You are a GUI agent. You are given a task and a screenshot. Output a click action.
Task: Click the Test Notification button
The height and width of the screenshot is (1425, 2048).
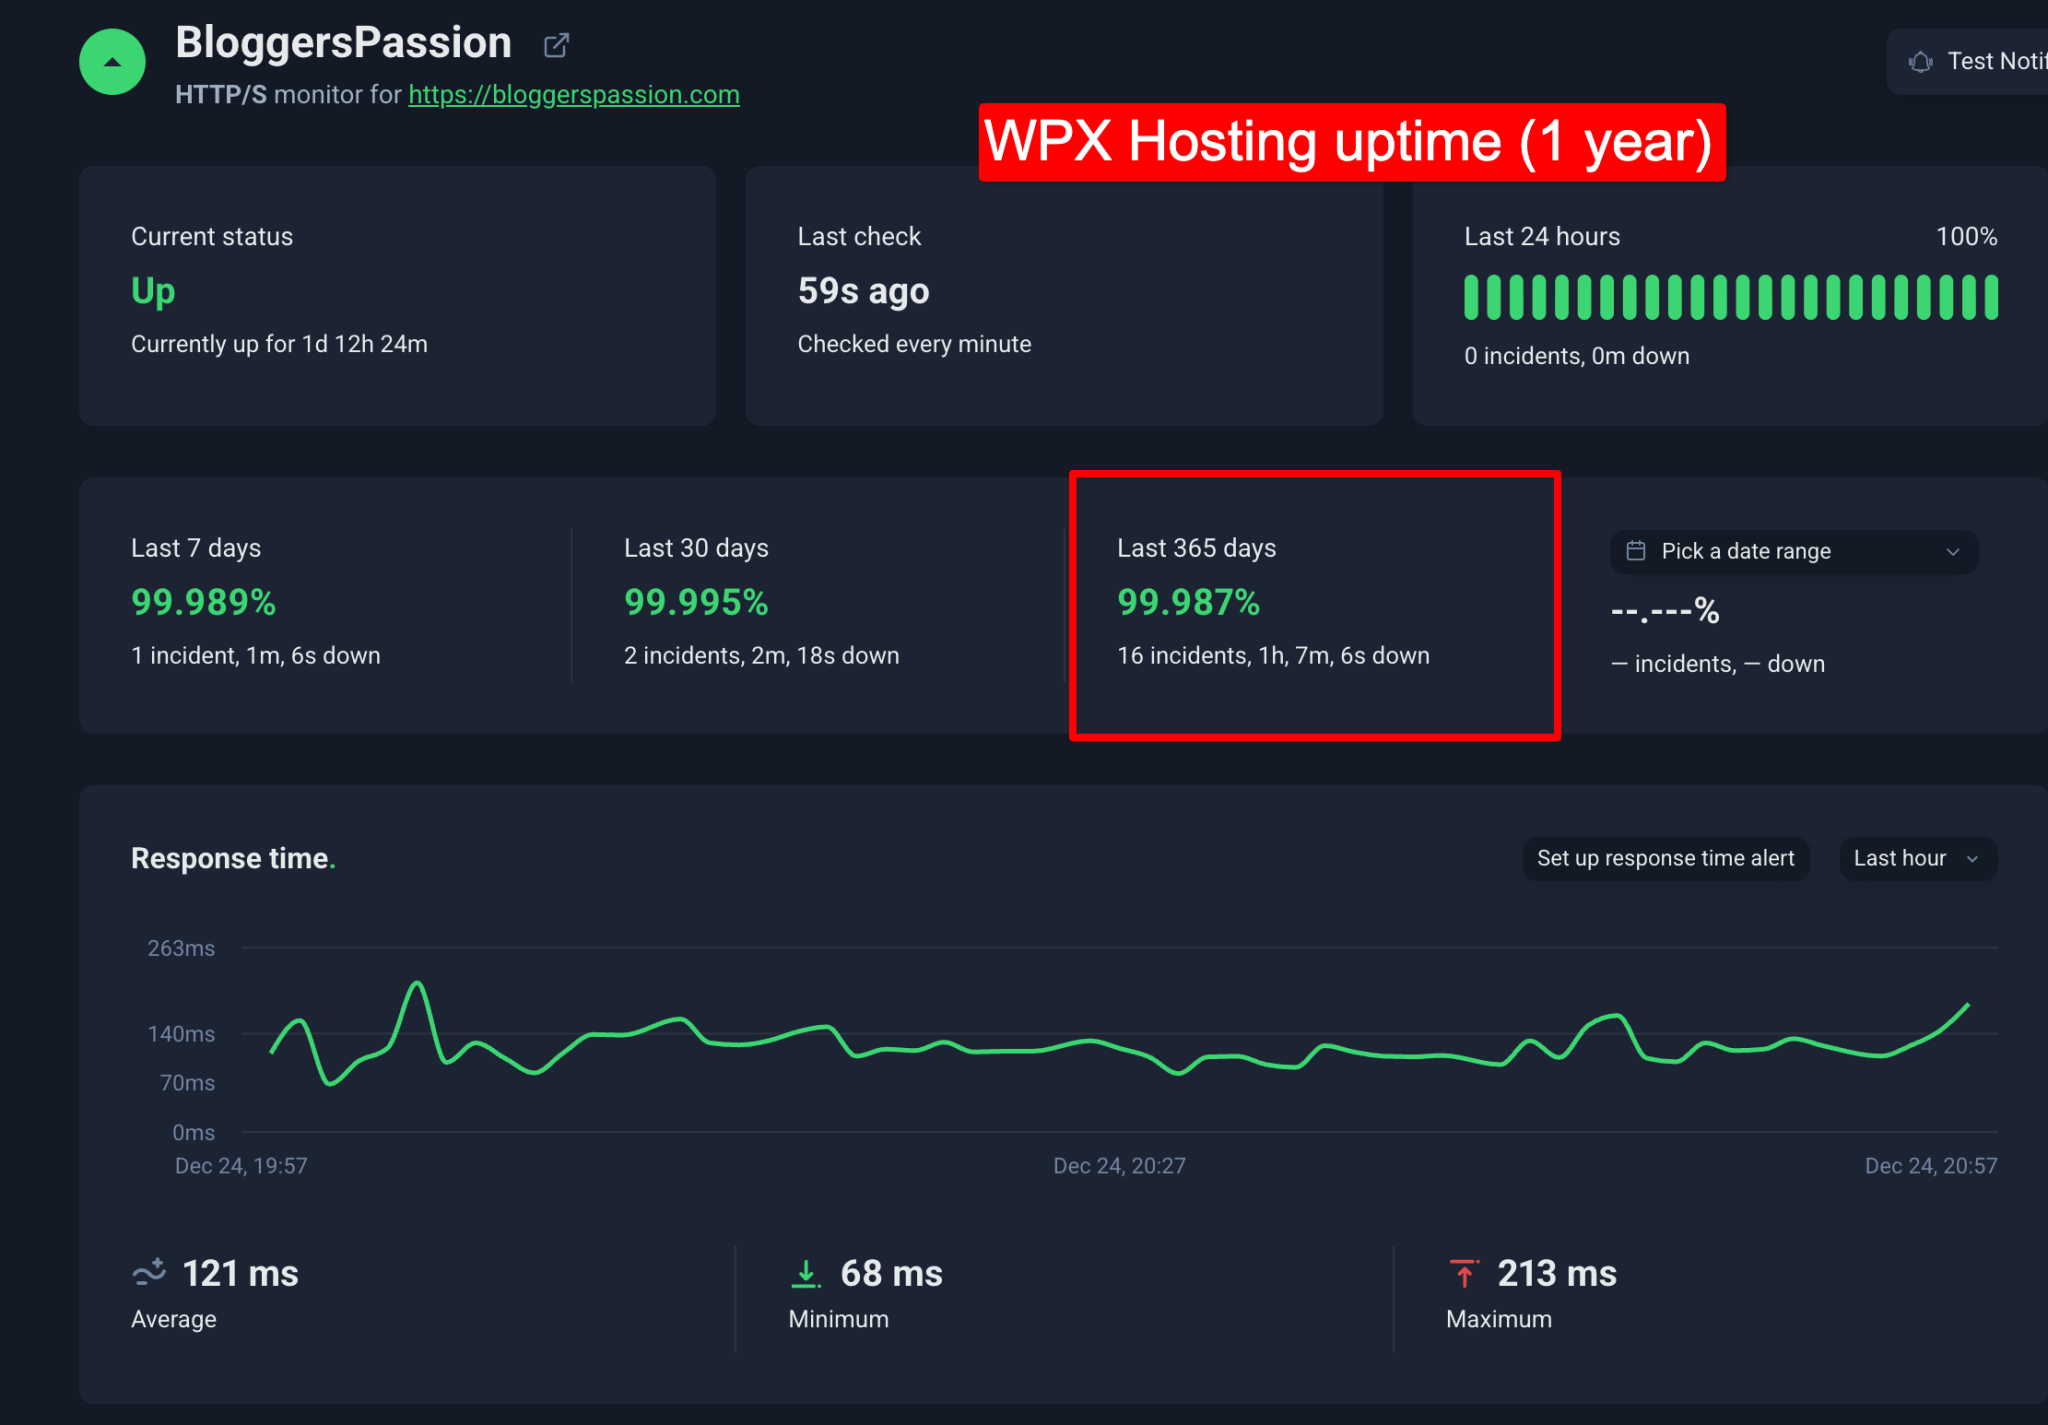click(x=1967, y=61)
